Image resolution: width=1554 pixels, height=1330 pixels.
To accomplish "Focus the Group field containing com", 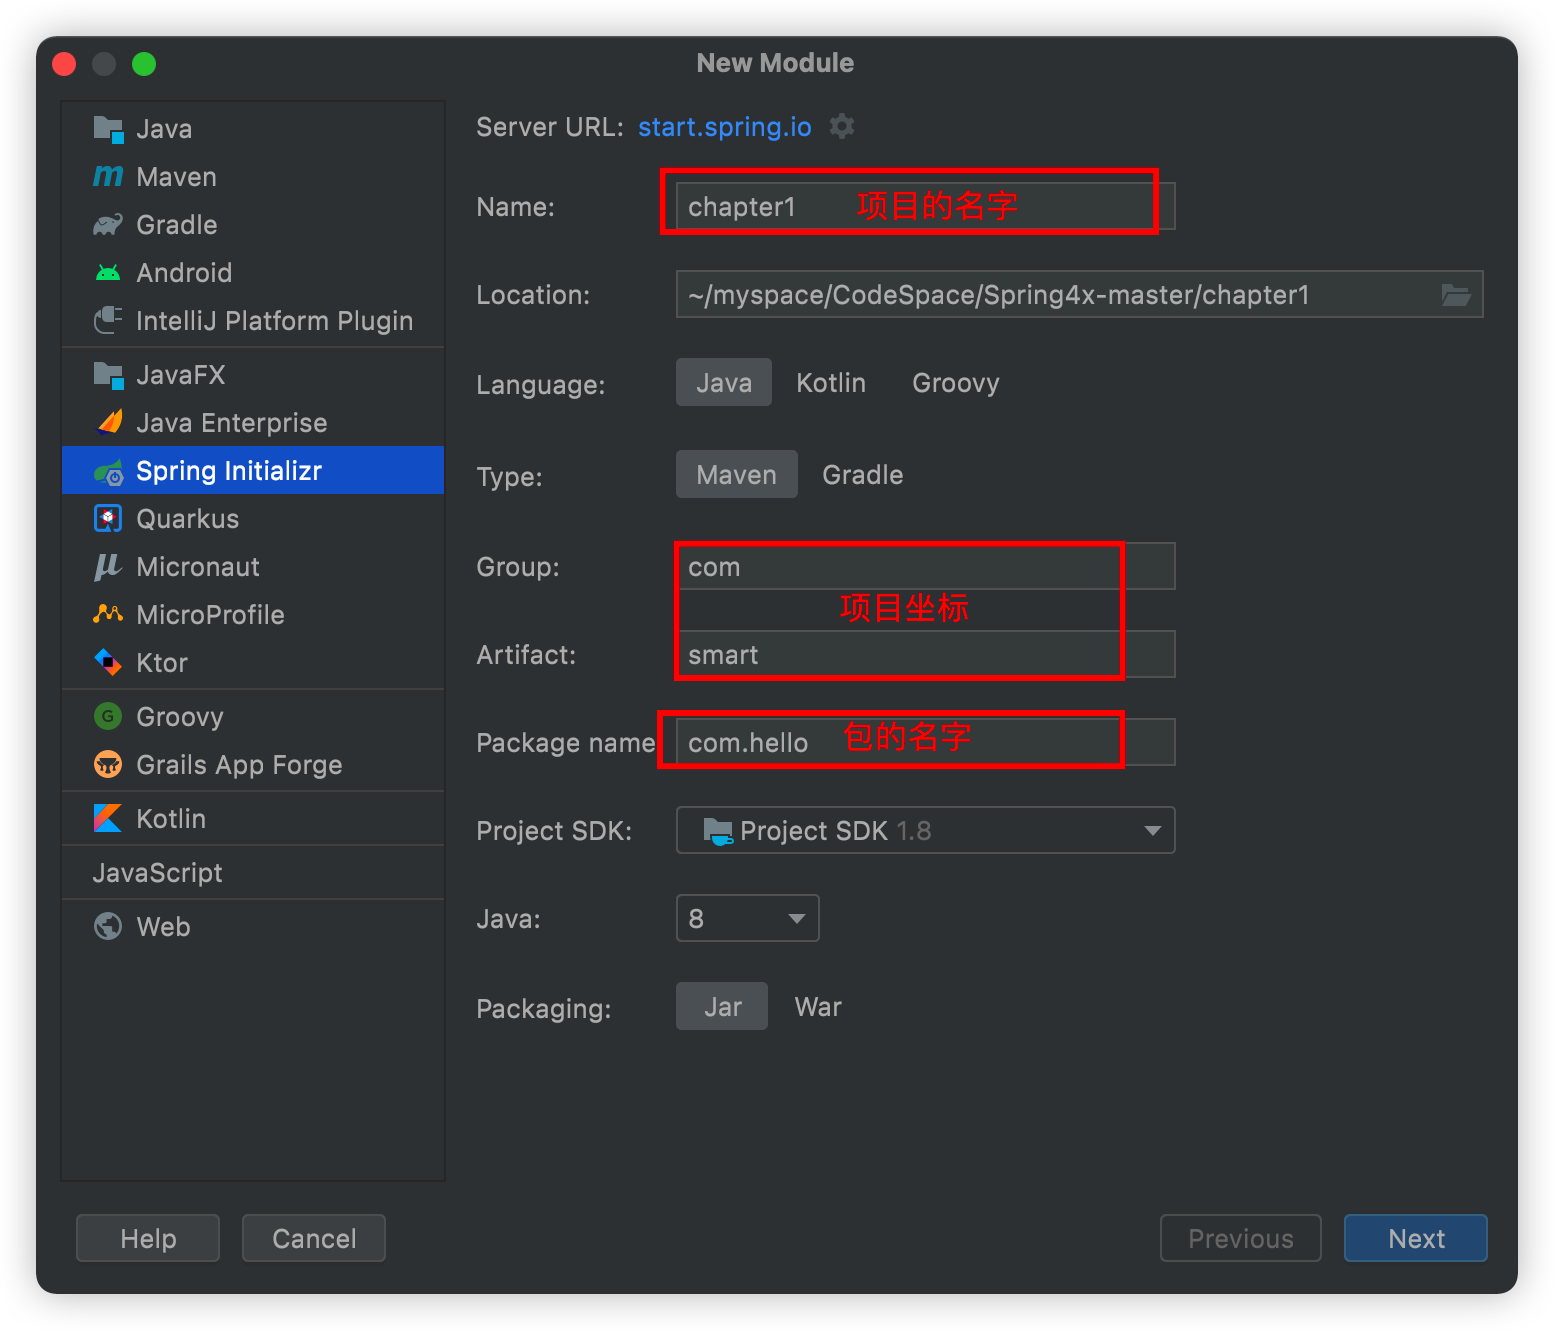I will [x=926, y=567].
